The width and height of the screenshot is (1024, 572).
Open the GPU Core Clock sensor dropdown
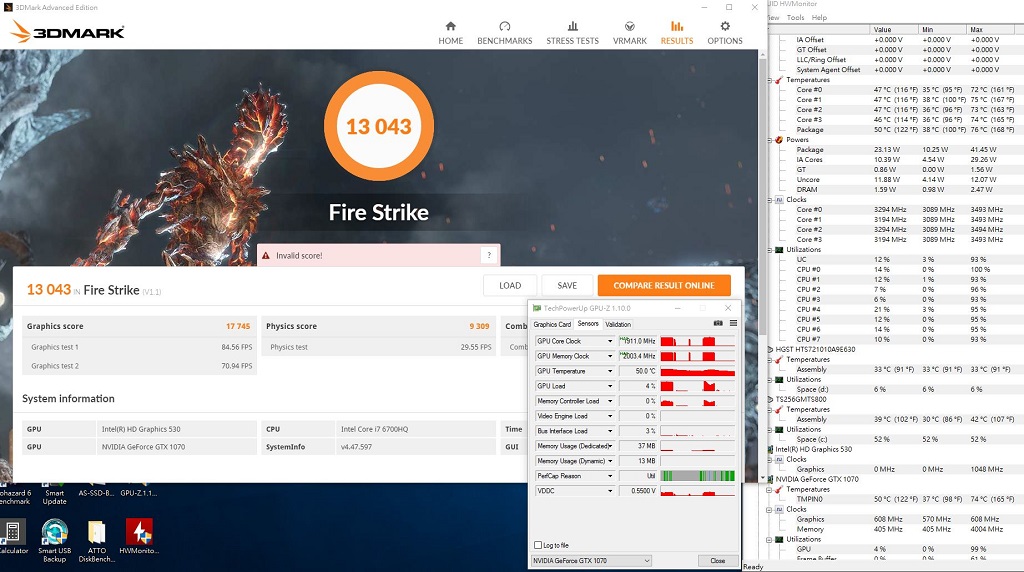tap(610, 341)
